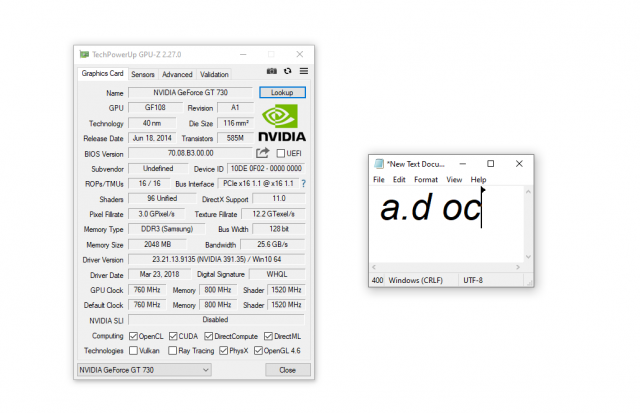Click Notepad vertical scrollbar up arrow
Image resolution: width=640 pixels, height=413 pixels.
[528, 192]
